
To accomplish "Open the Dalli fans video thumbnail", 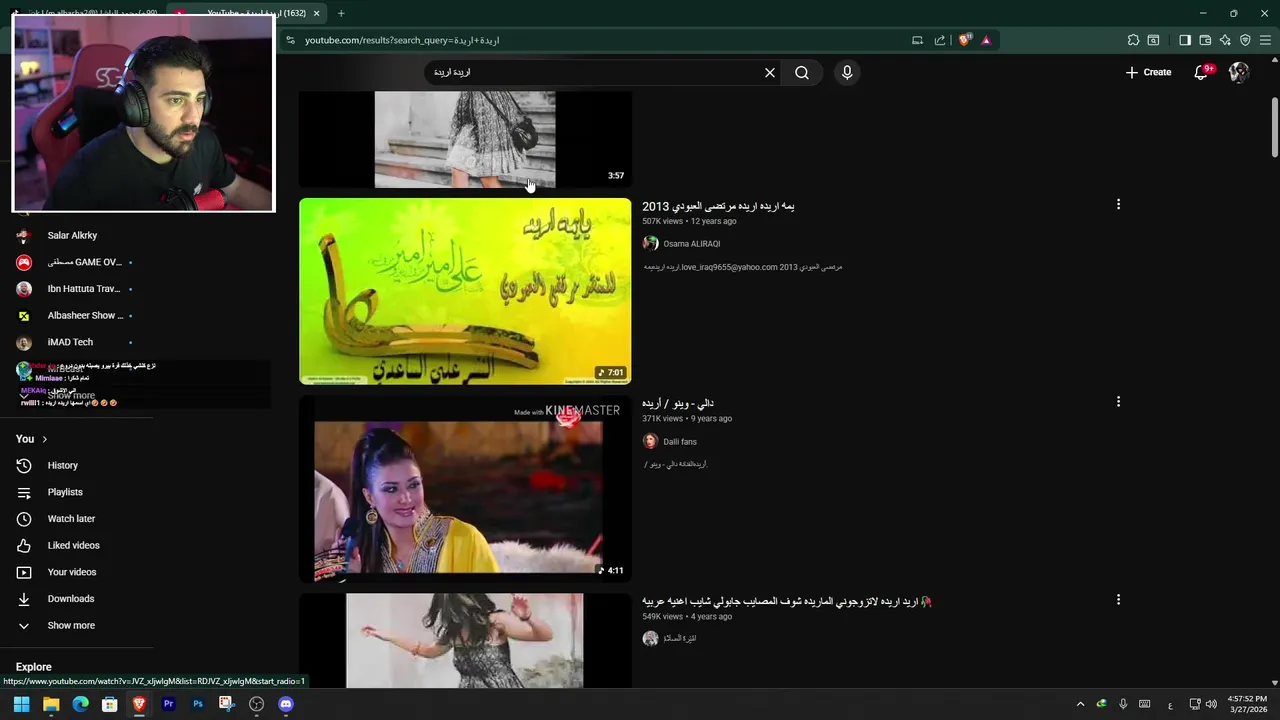I will click(465, 489).
